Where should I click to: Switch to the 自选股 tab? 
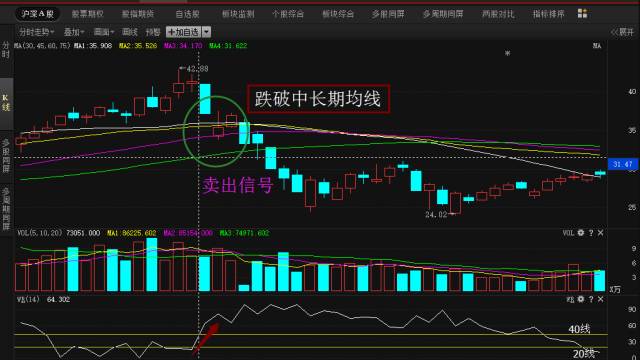[x=187, y=14]
